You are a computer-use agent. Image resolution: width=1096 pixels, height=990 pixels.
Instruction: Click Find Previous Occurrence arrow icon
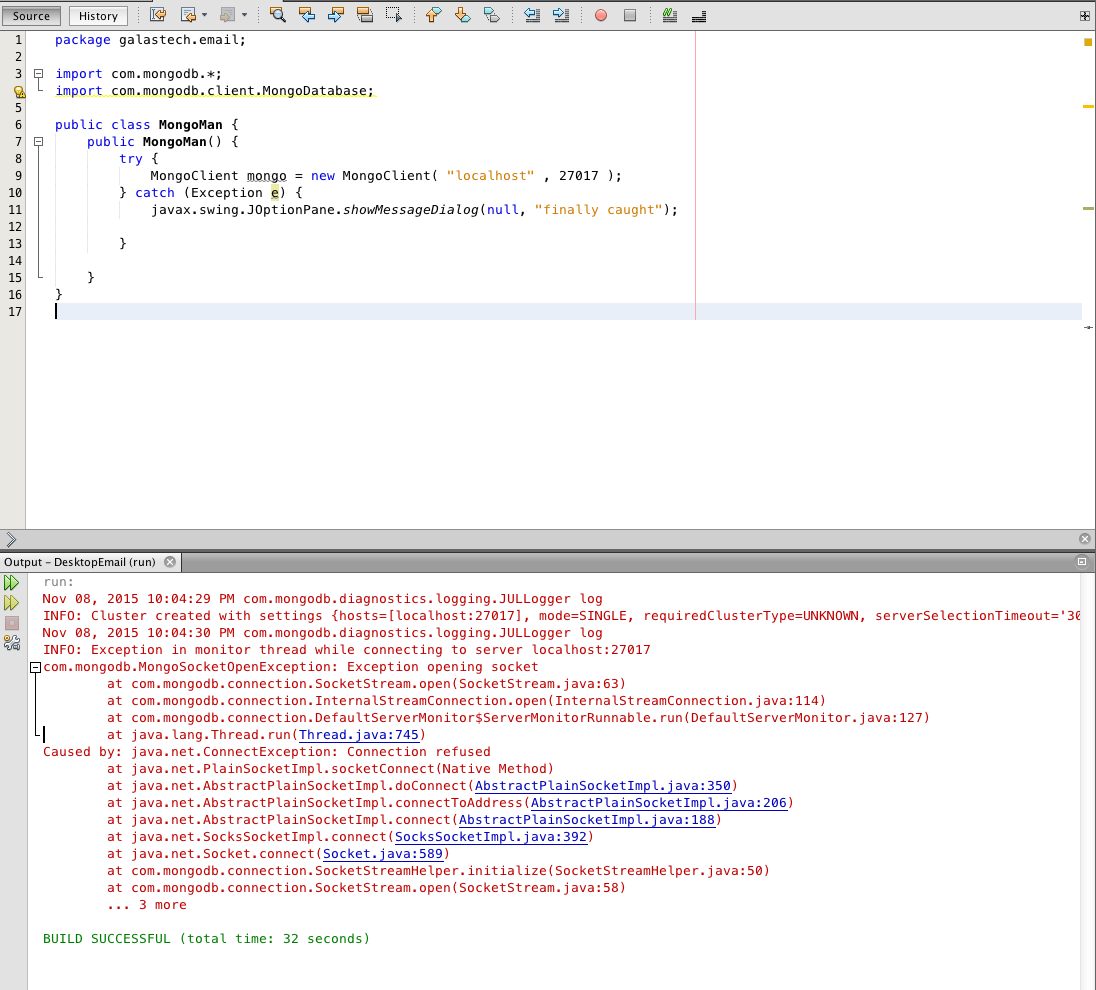(307, 15)
